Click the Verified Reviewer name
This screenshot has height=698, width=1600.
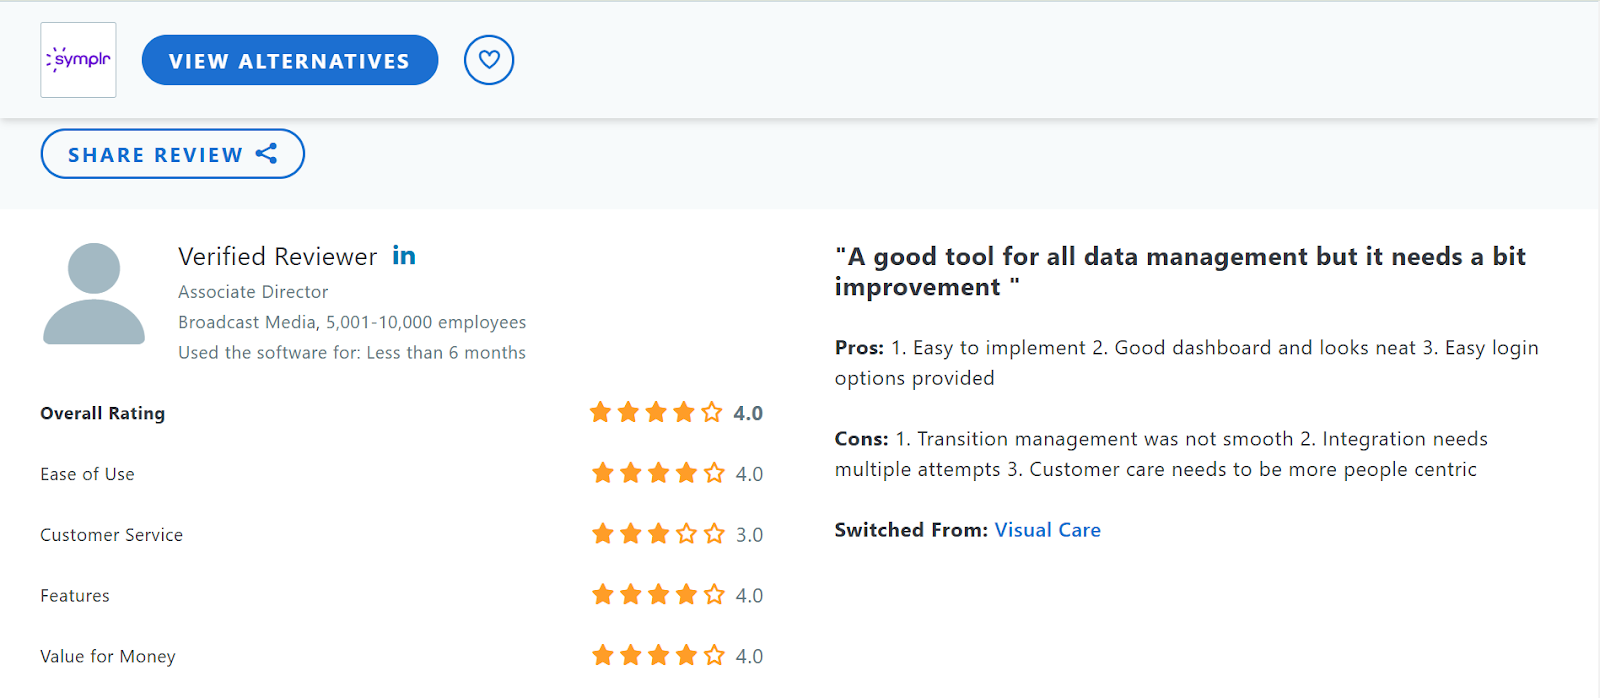pos(278,257)
